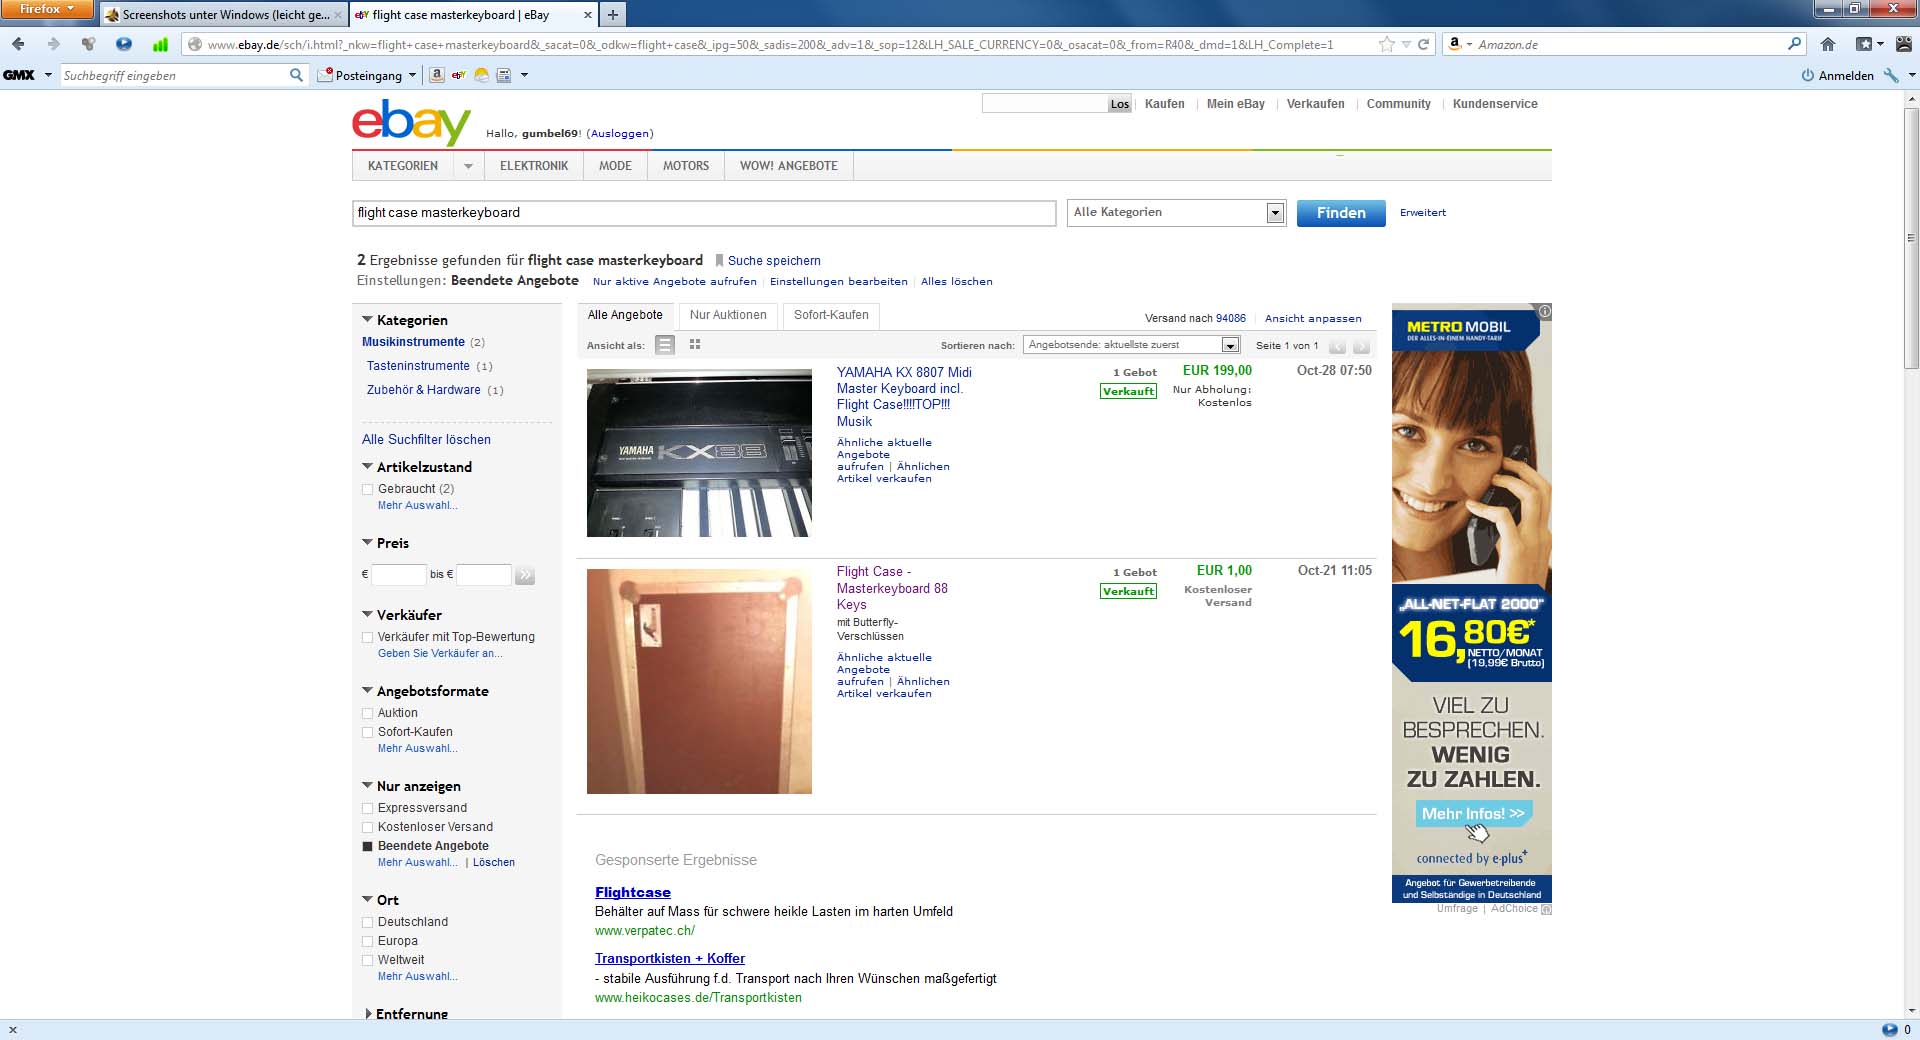The image size is (1920, 1040).
Task: Click the GMX logo in toolbar
Action: [x=19, y=75]
